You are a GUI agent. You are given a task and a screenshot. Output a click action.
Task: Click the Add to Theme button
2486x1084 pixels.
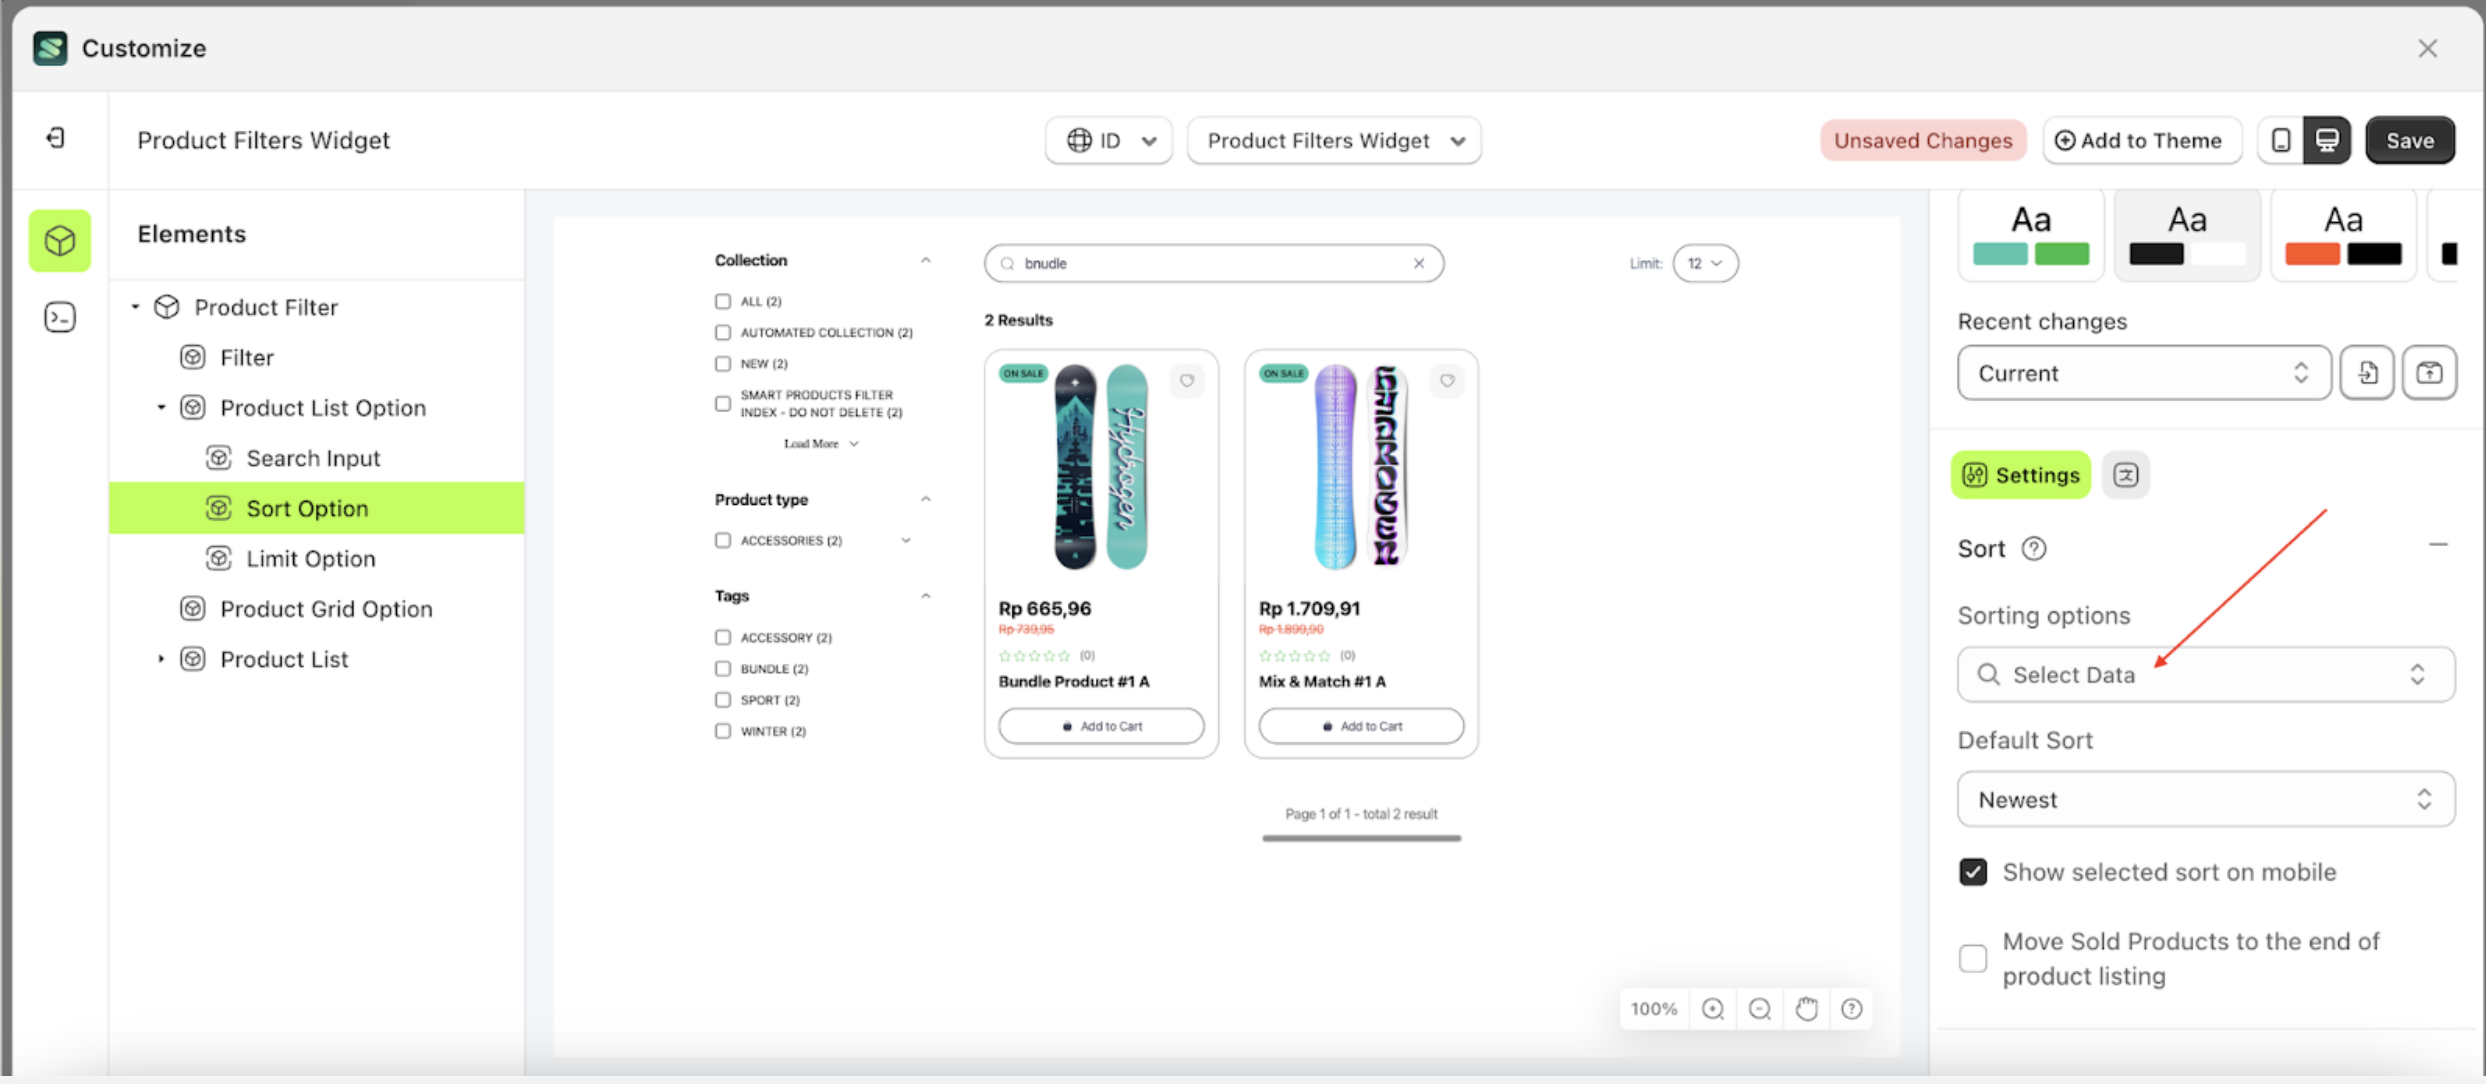click(2141, 140)
